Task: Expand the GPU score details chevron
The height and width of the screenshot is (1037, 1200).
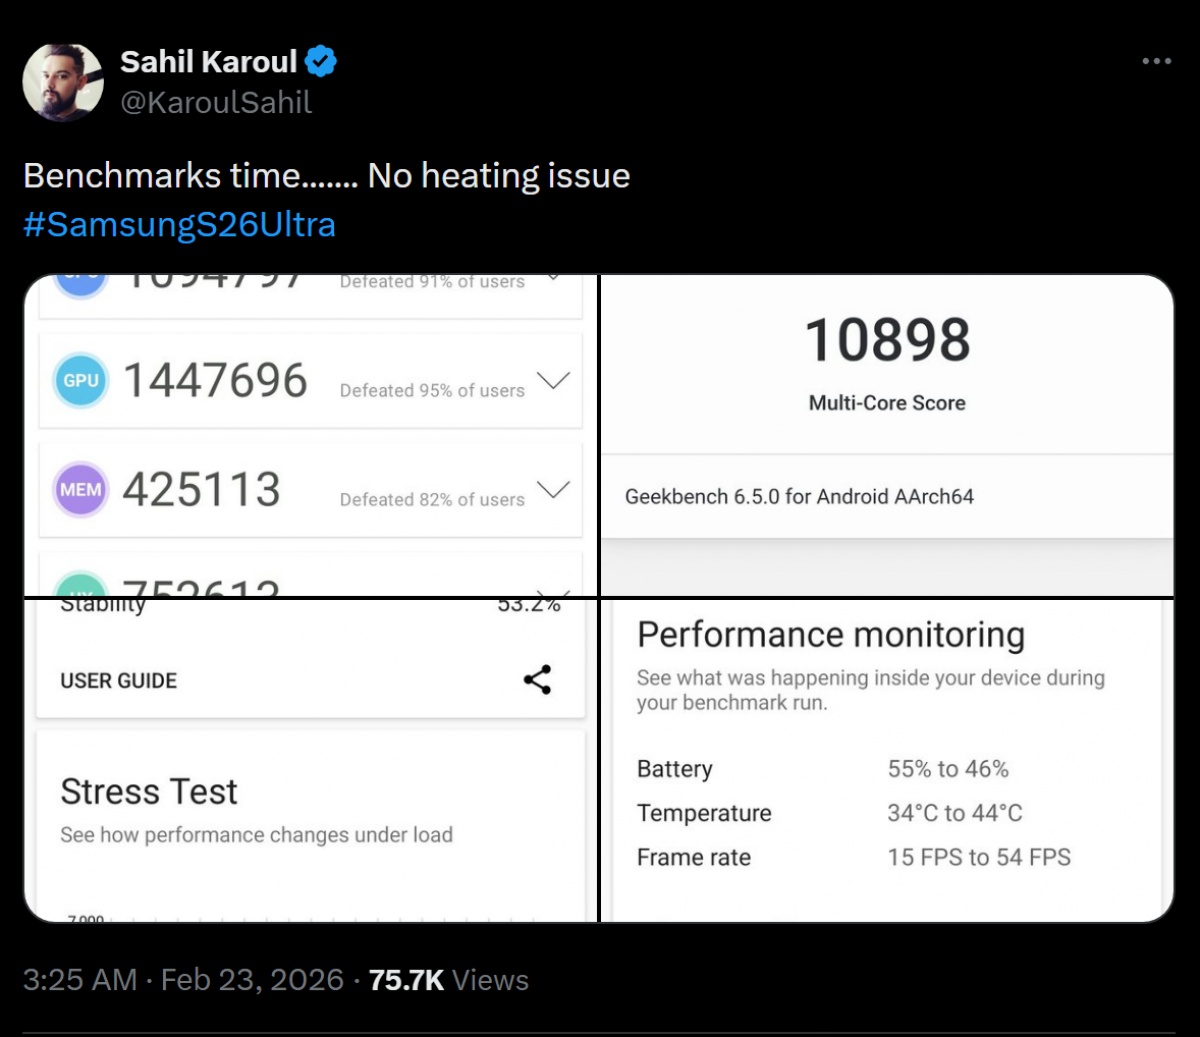Action: click(553, 380)
